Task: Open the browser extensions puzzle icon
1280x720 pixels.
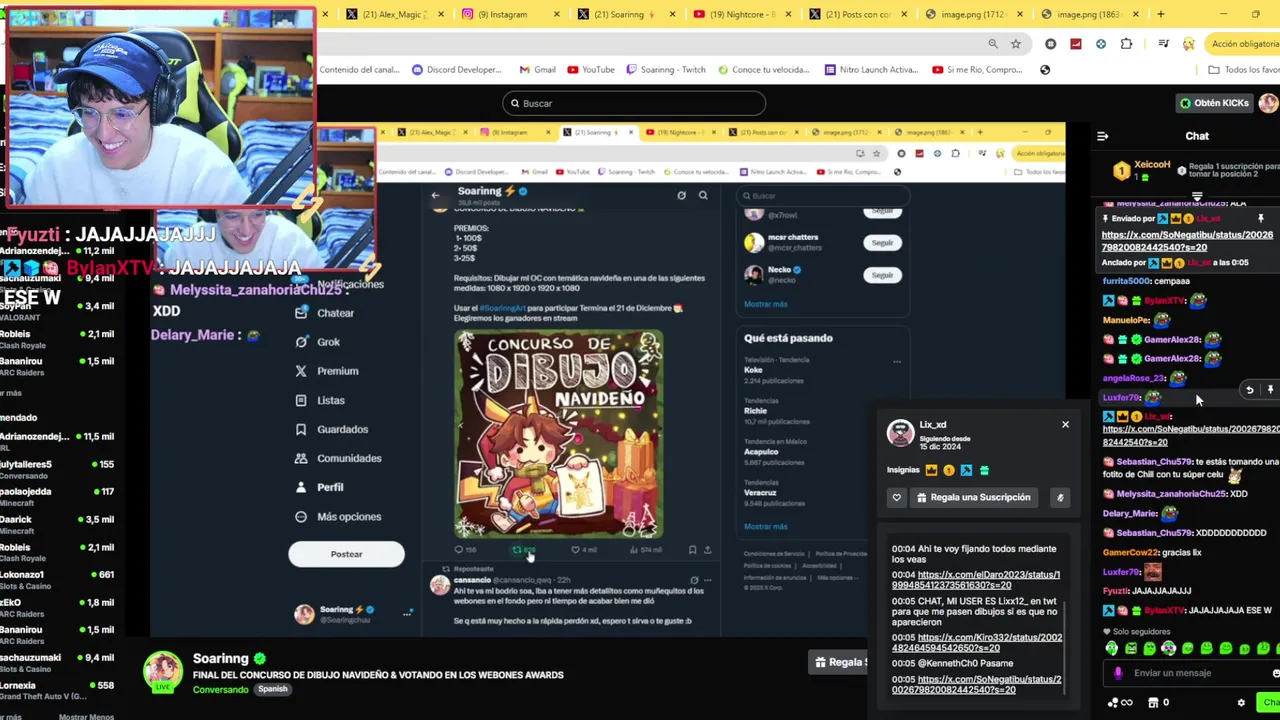Action: pos(1126,44)
